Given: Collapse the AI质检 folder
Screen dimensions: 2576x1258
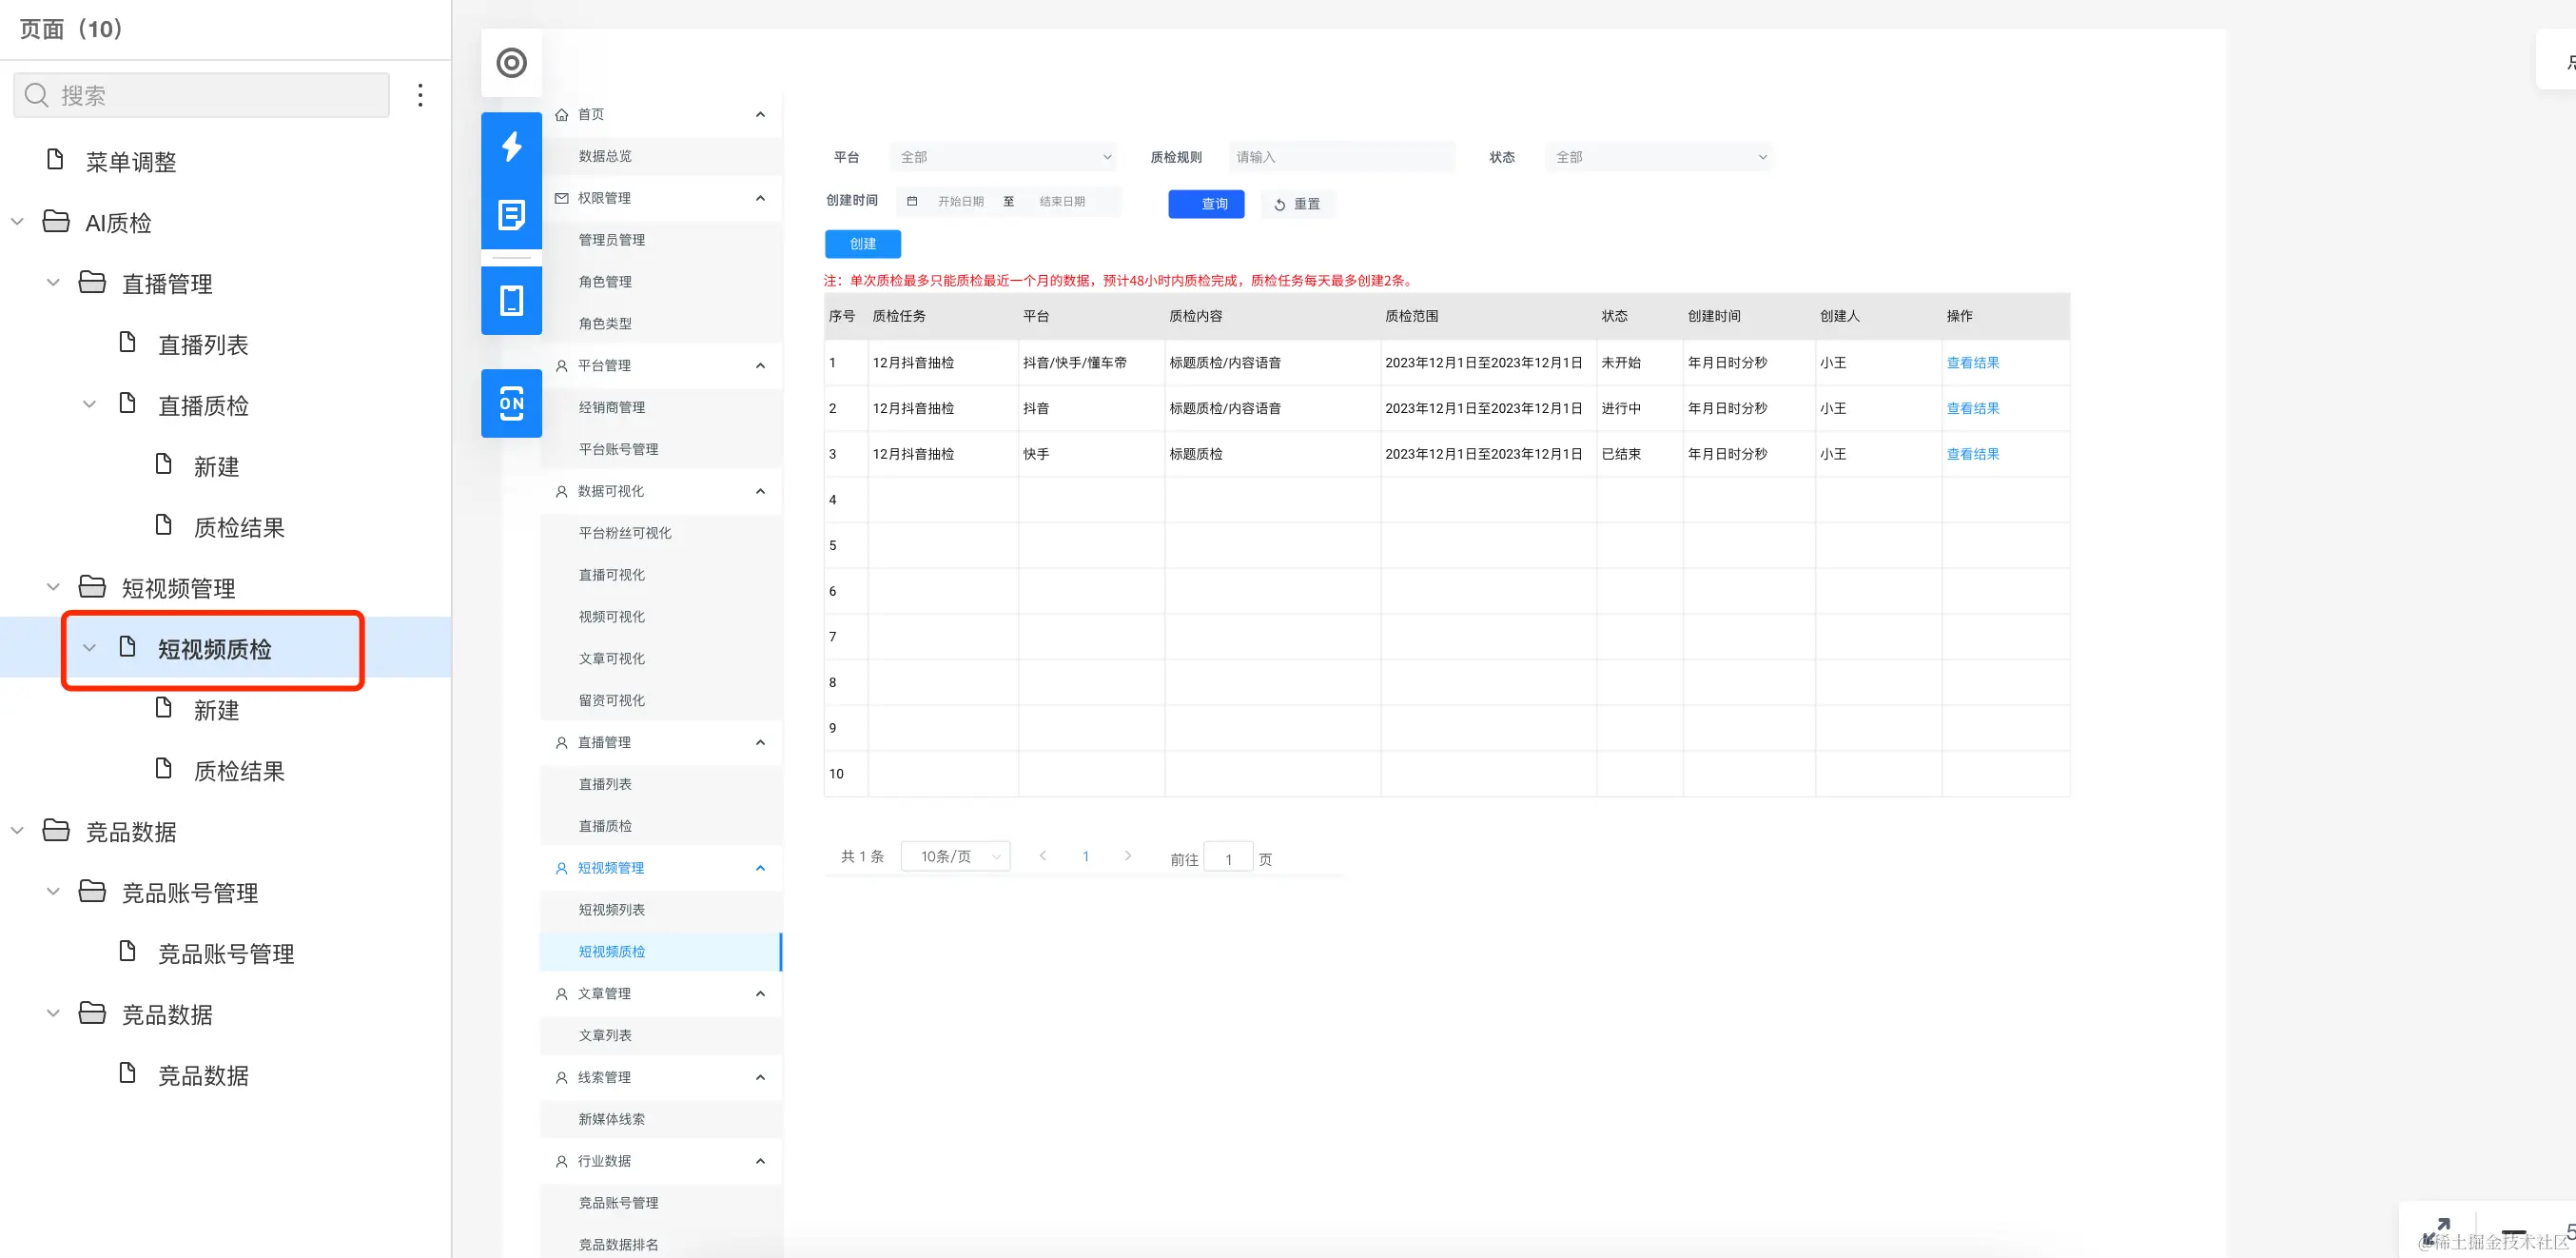Looking at the screenshot, I should (x=17, y=222).
